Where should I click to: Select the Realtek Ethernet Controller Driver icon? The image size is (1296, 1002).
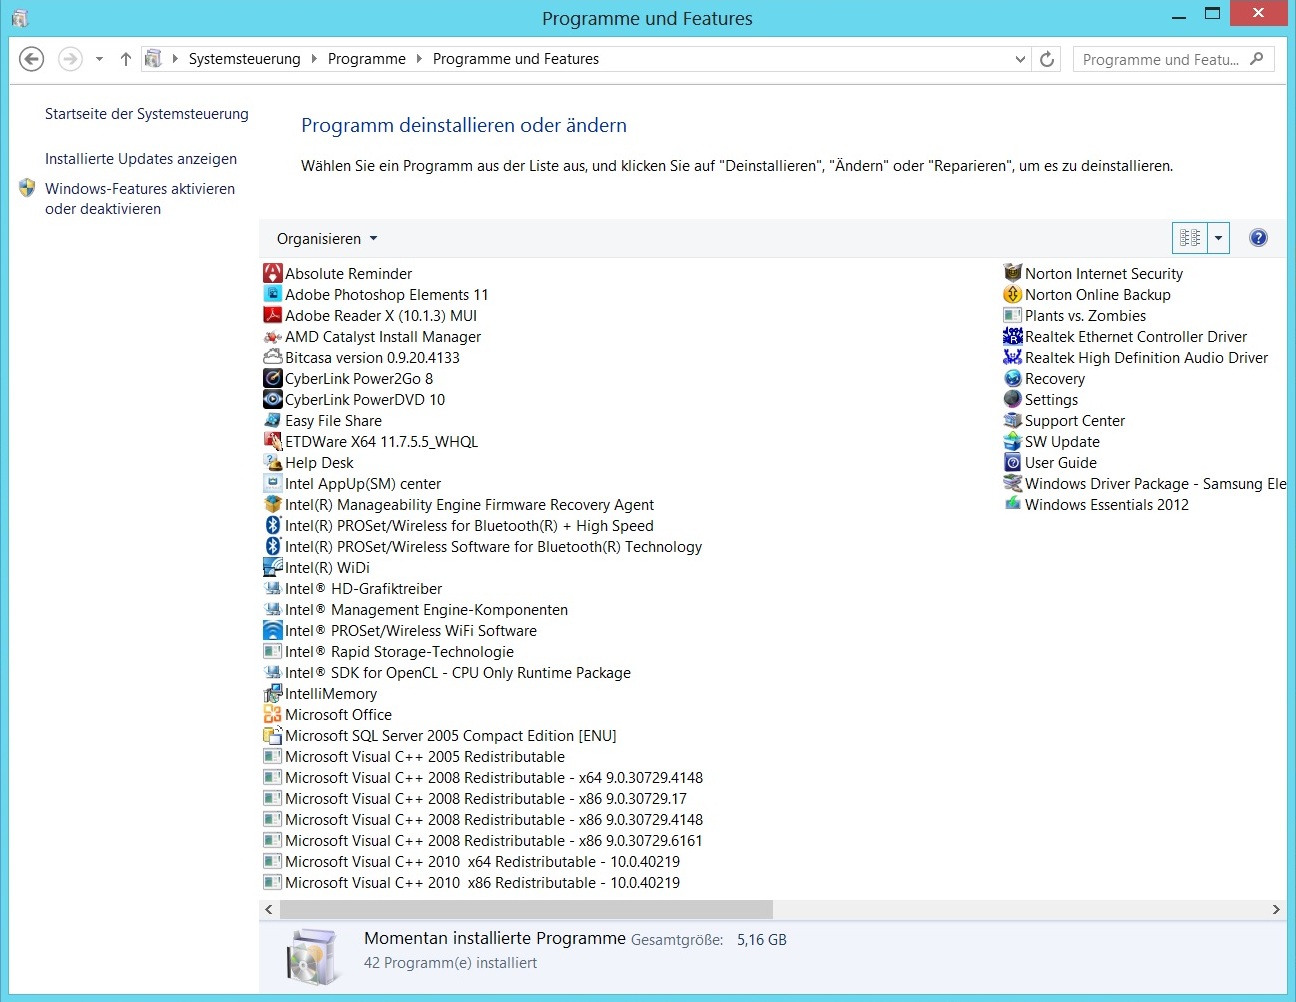coord(1013,336)
